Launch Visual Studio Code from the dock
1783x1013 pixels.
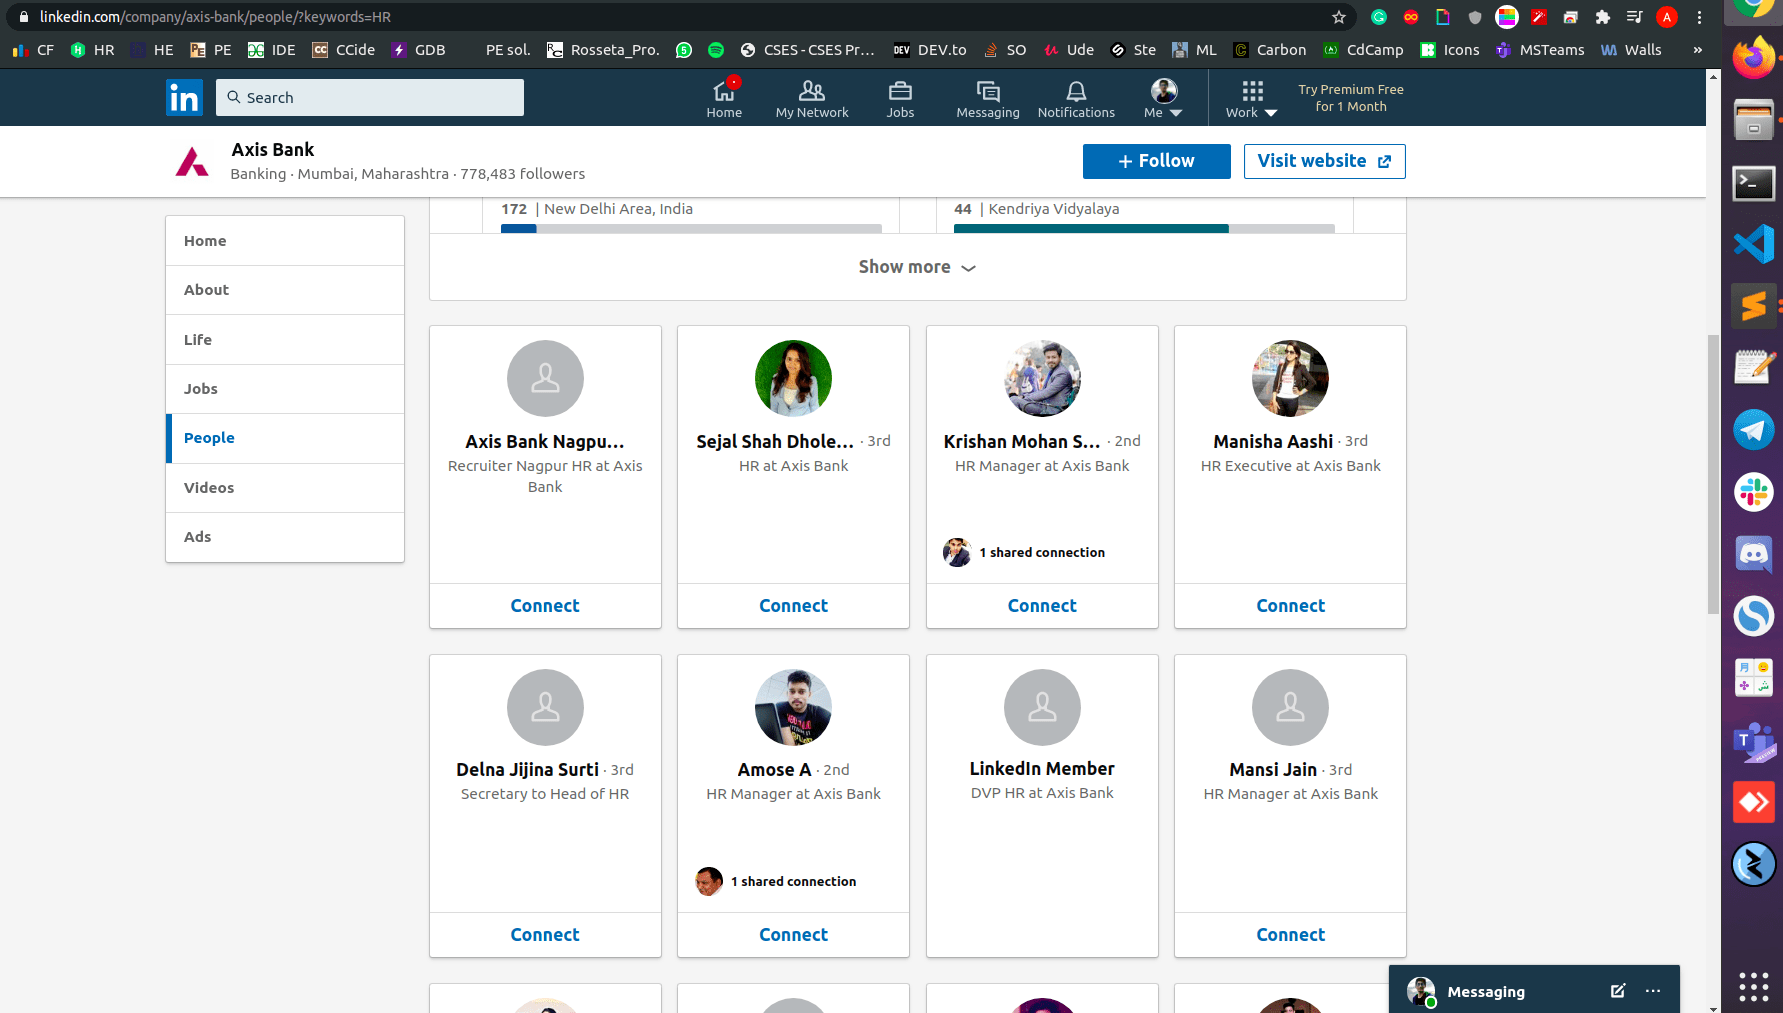[1754, 244]
